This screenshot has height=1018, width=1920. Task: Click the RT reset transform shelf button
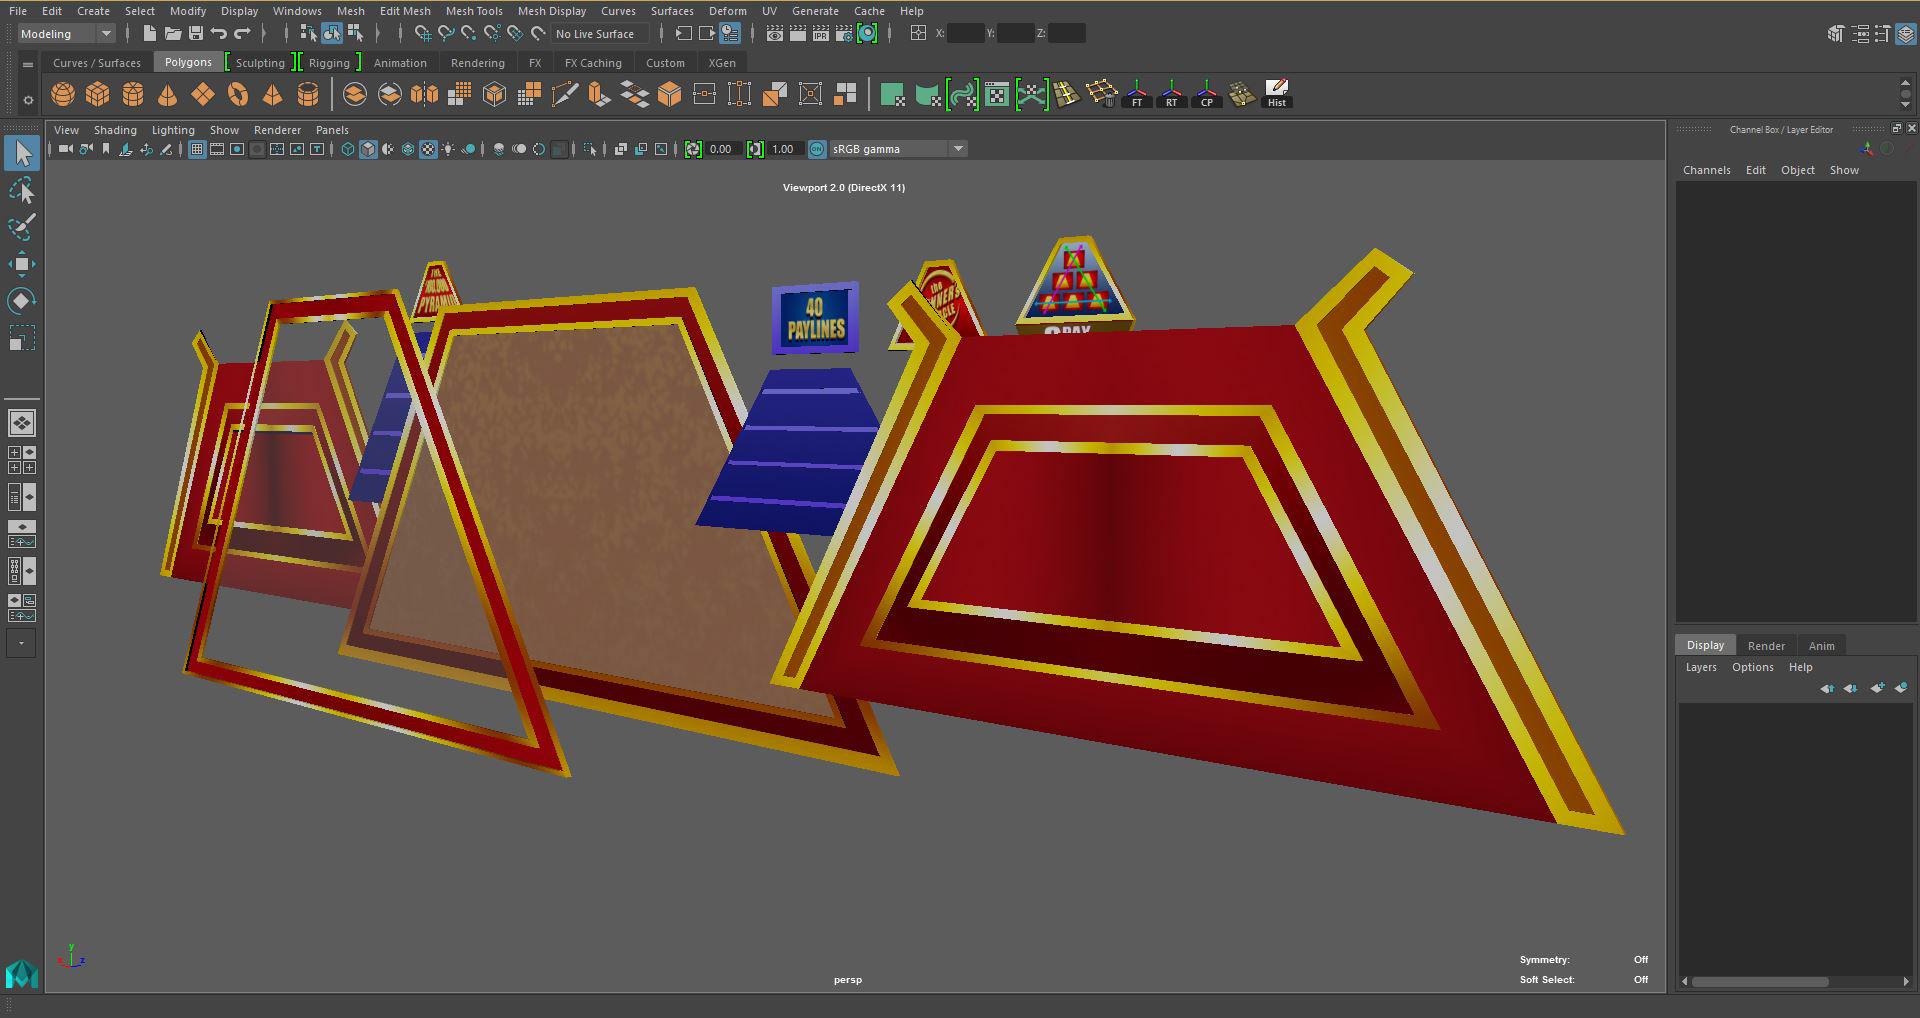1172,95
